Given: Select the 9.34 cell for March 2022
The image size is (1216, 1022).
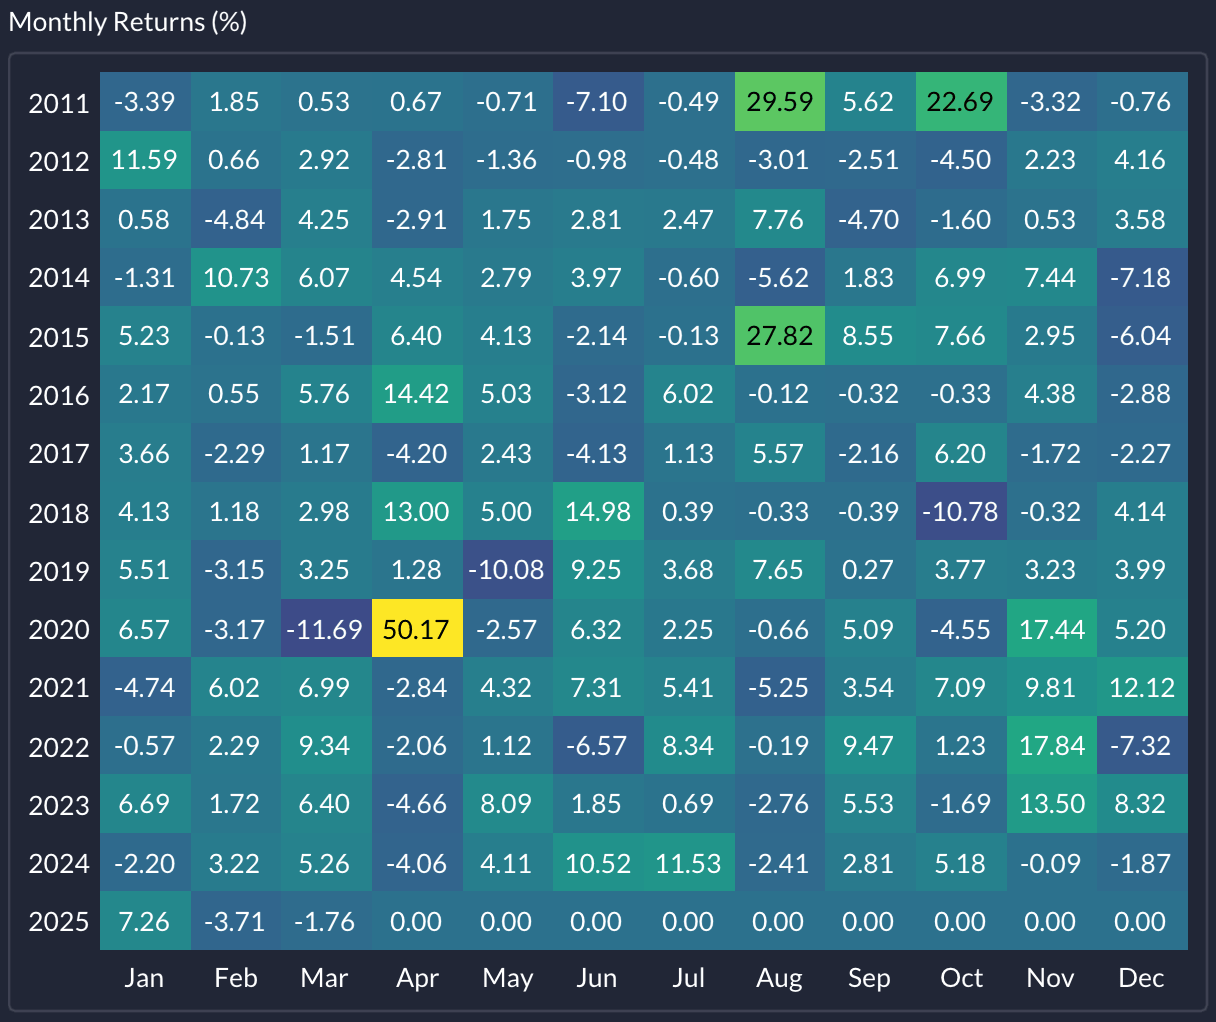Looking at the screenshot, I should (x=326, y=746).
